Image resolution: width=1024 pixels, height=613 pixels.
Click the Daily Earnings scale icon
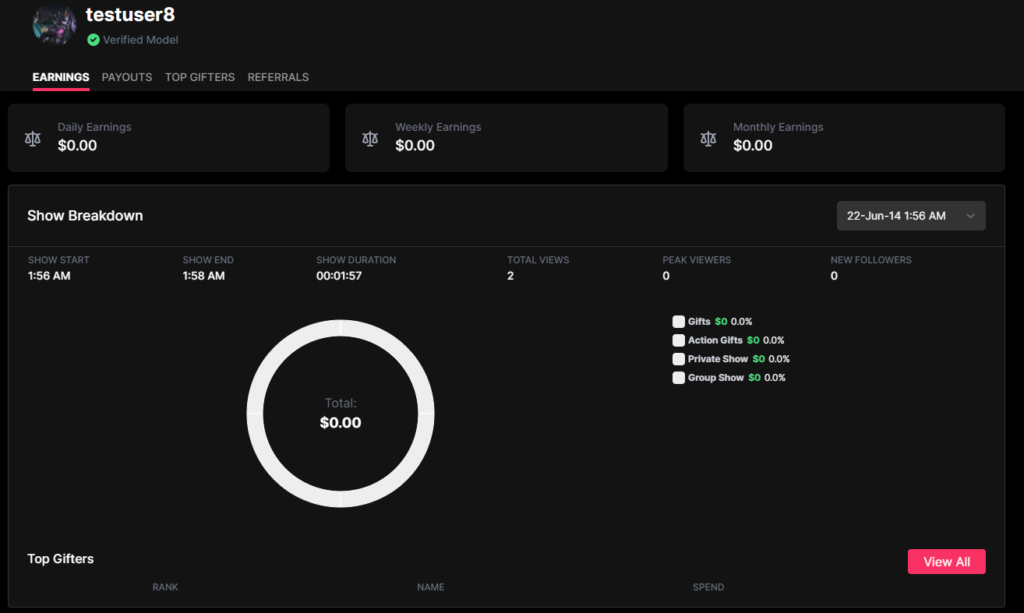[33, 138]
